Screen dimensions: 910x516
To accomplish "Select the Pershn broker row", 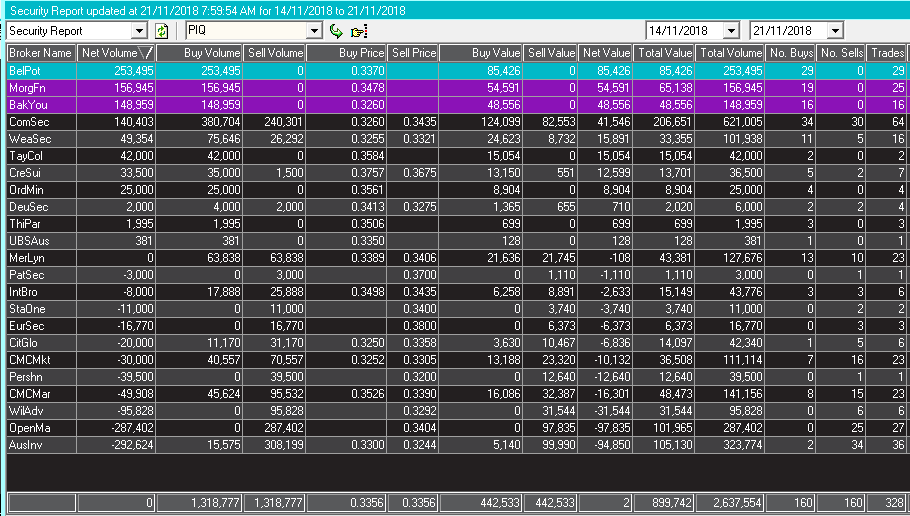I will (456, 377).
